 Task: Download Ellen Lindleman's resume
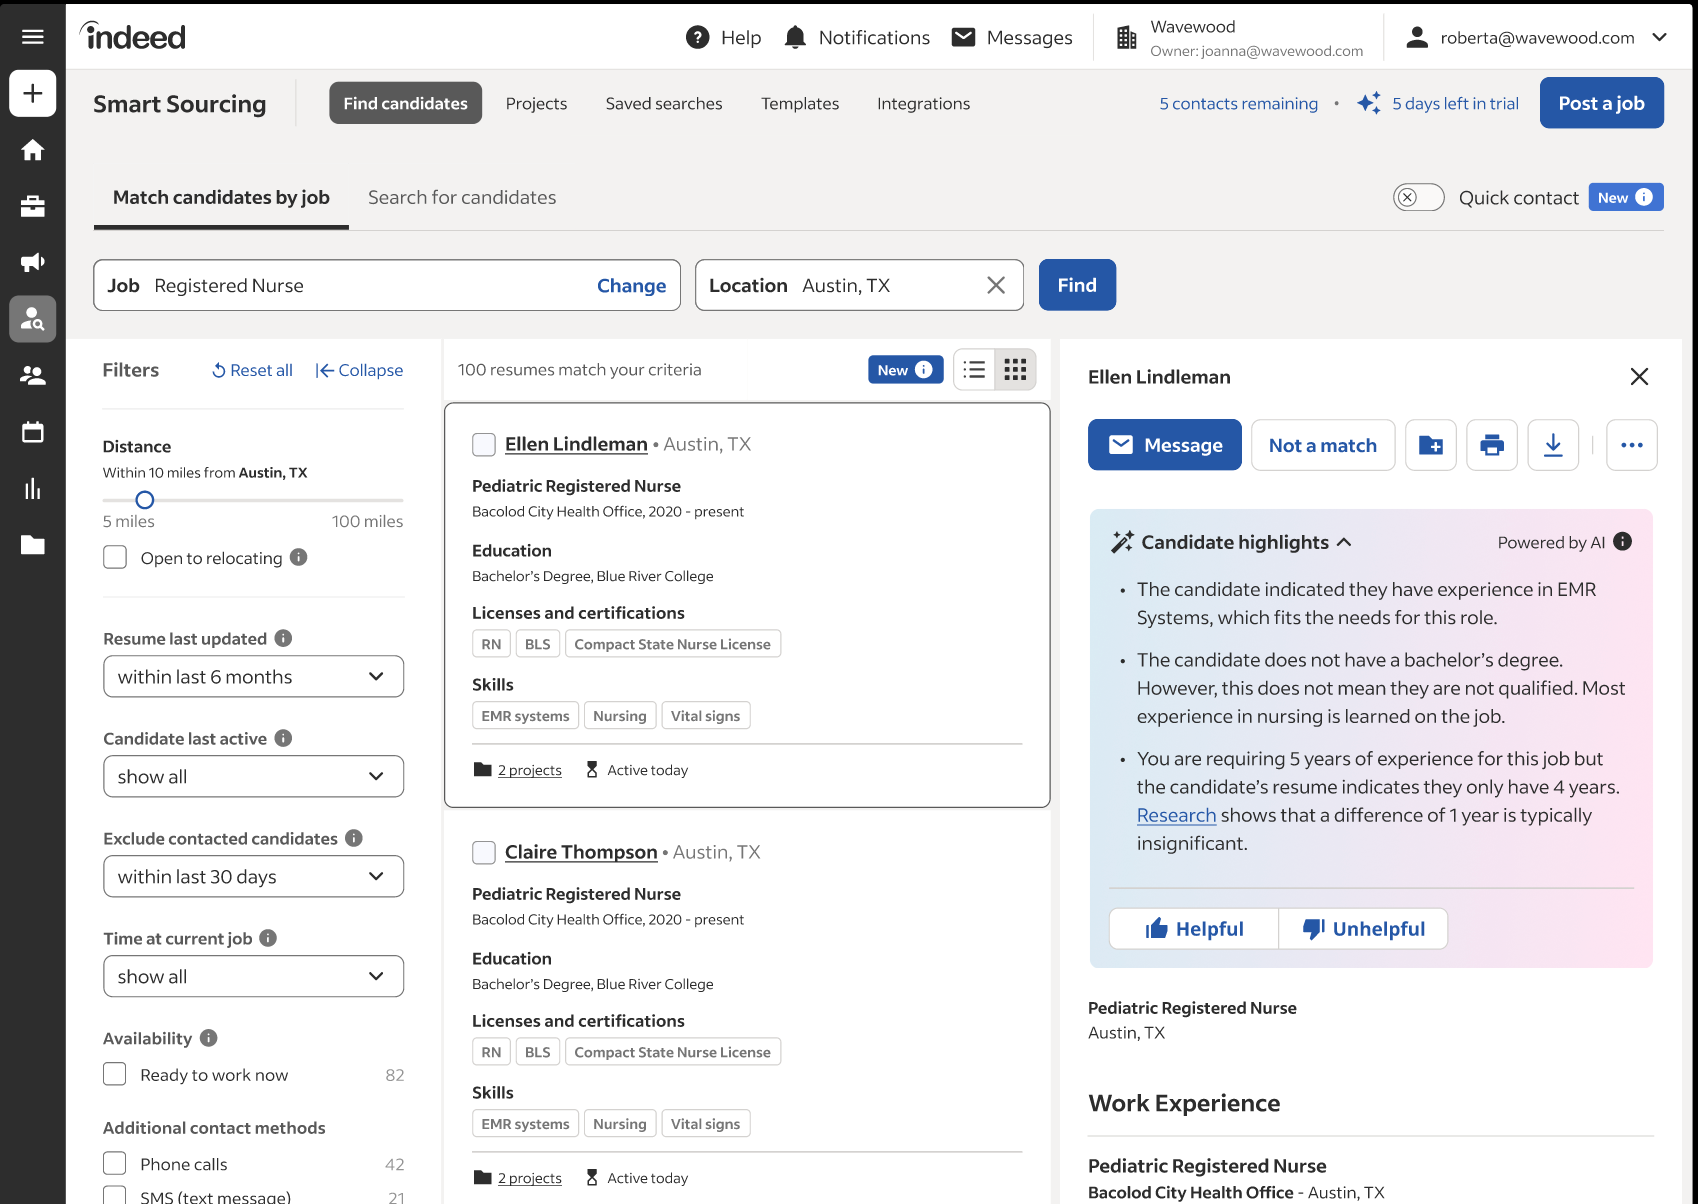tap(1552, 445)
